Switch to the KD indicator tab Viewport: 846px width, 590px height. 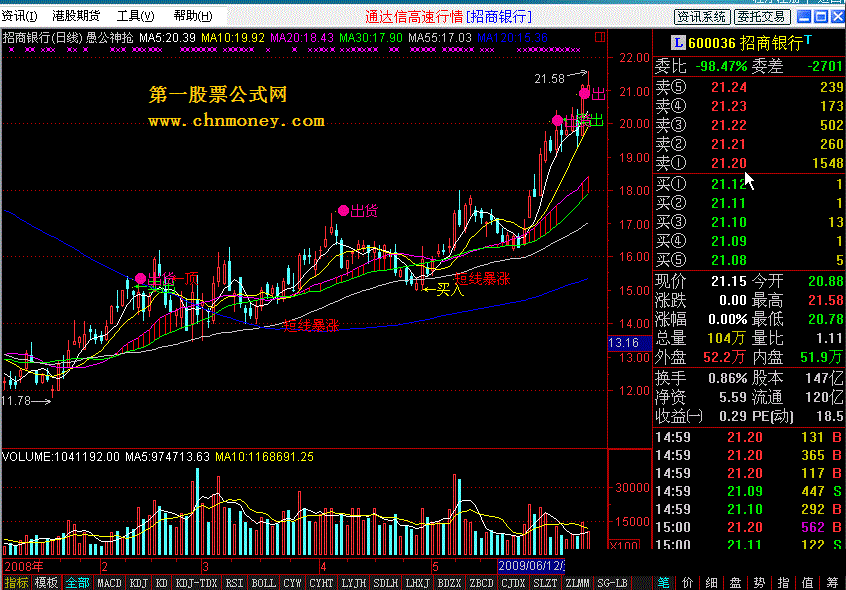pyautogui.click(x=161, y=583)
